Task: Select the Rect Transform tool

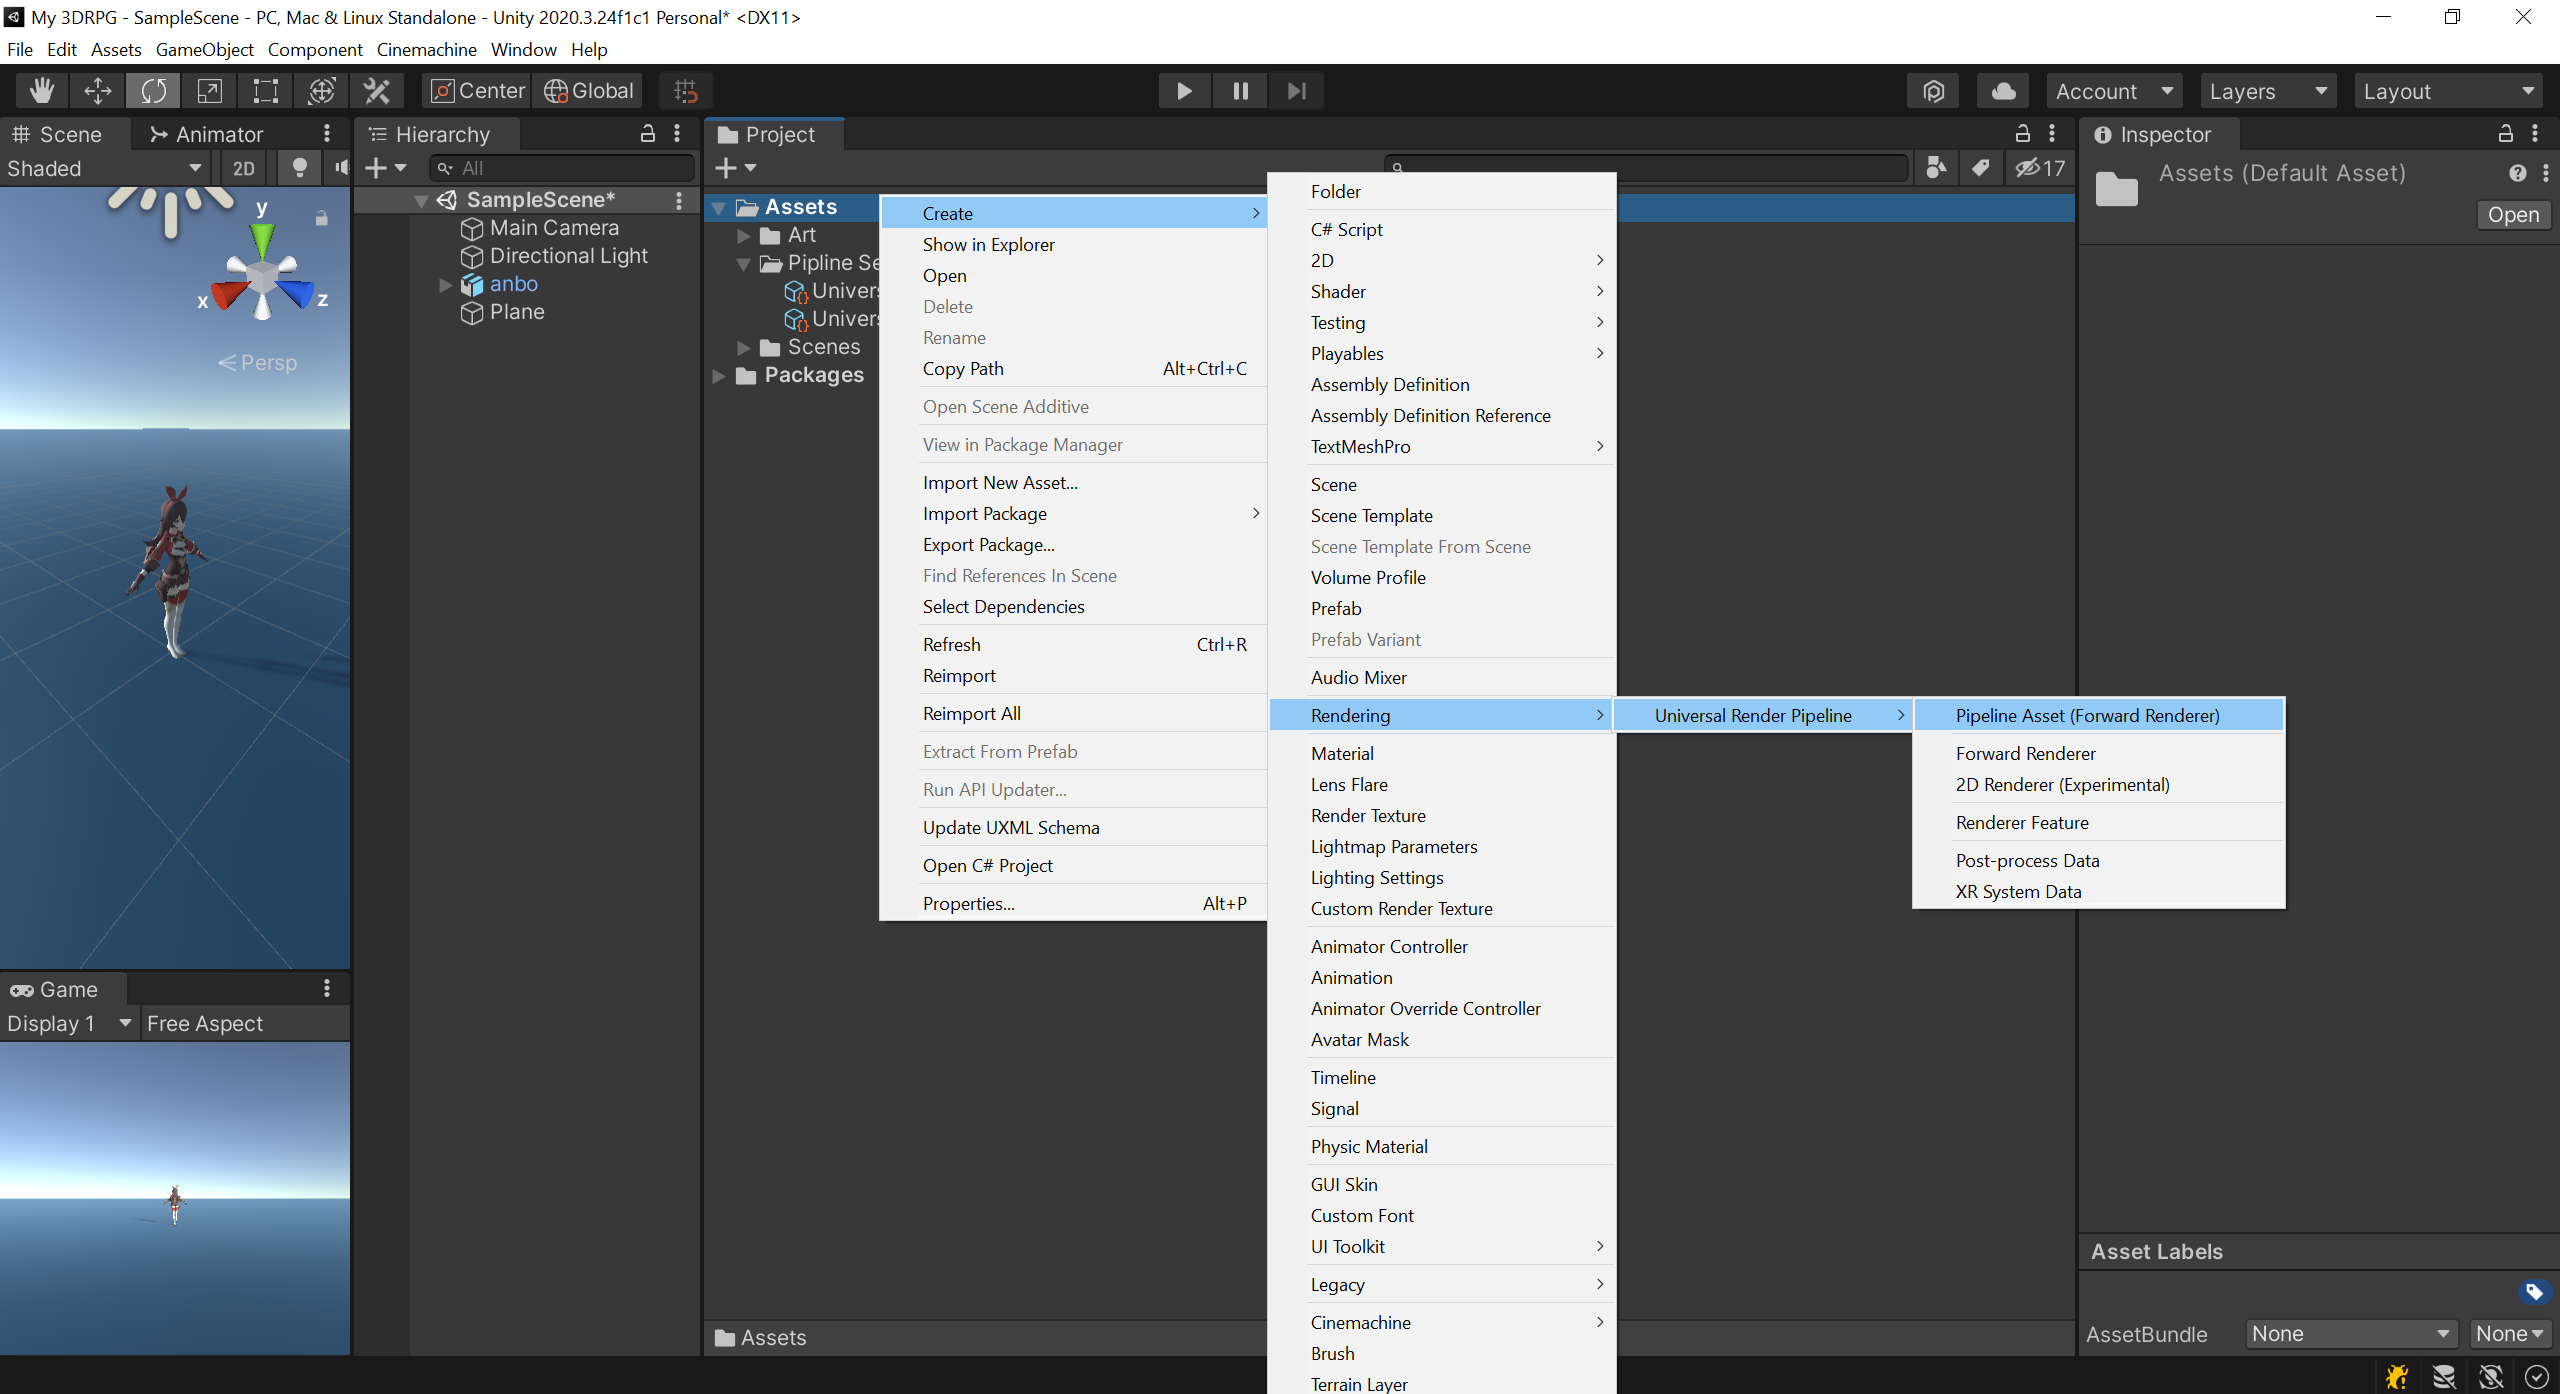Action: tap(265, 91)
